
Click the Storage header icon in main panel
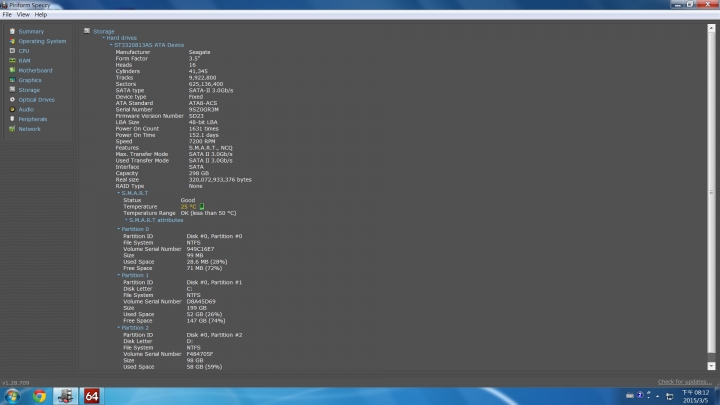point(87,31)
